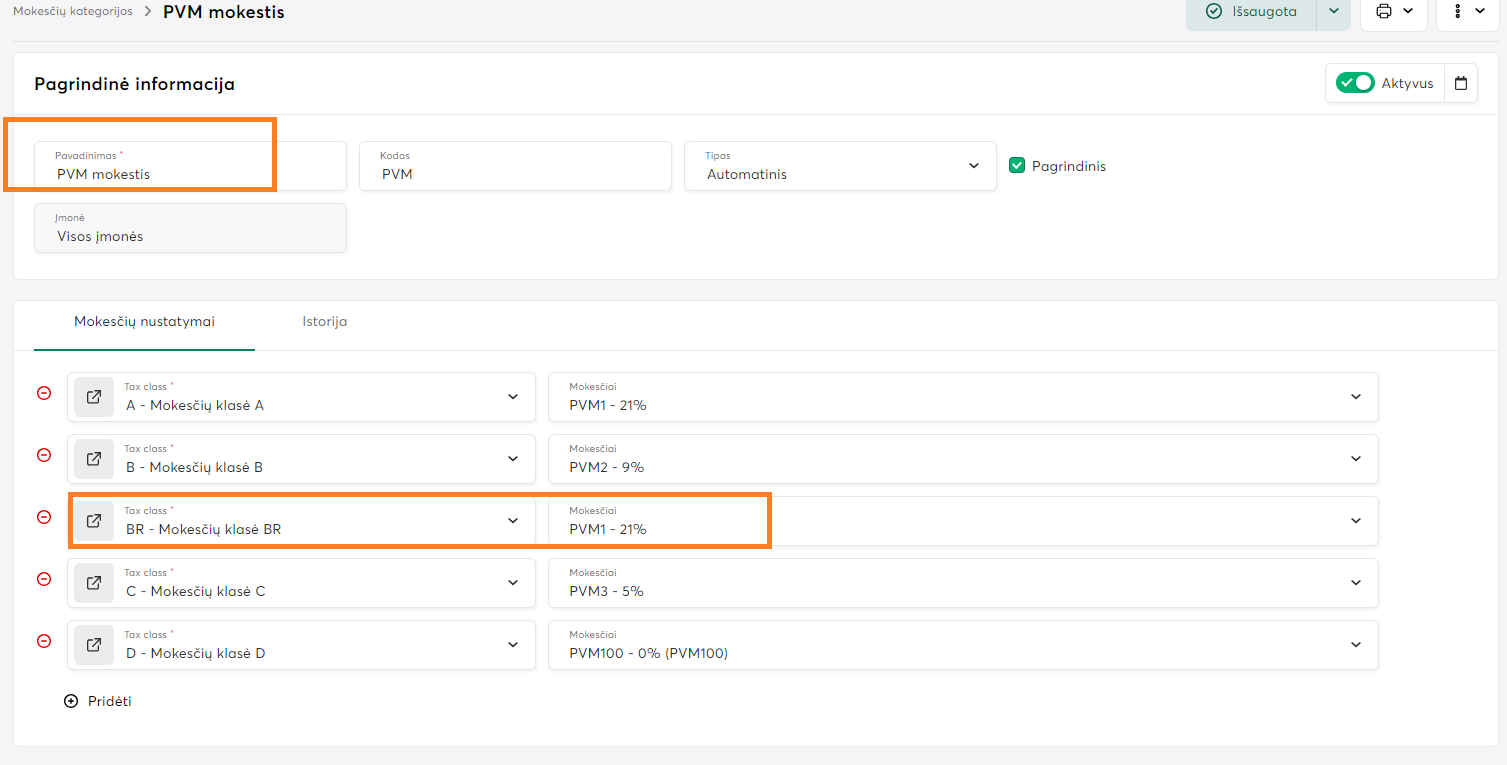Go back to Mokesčių kategorijos breadcrumb
The image size is (1507, 765).
click(73, 12)
